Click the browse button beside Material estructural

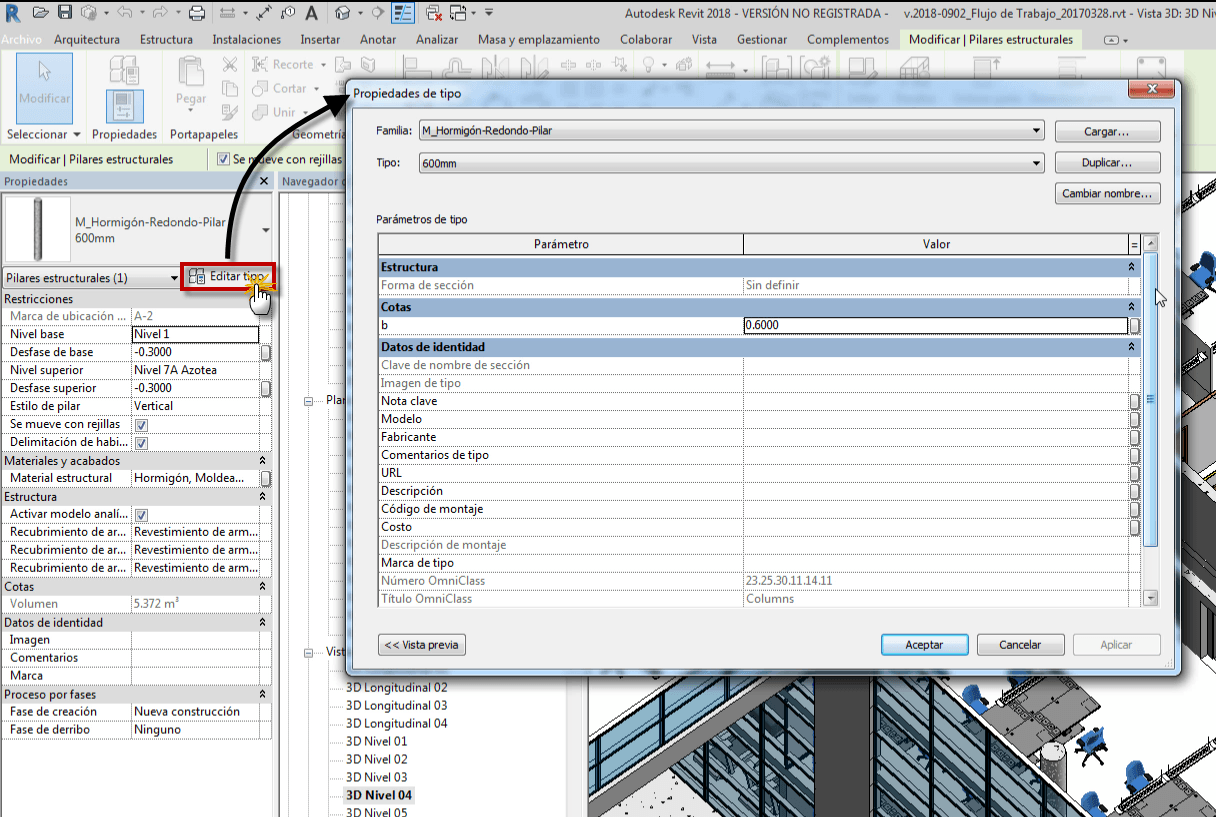pos(265,479)
